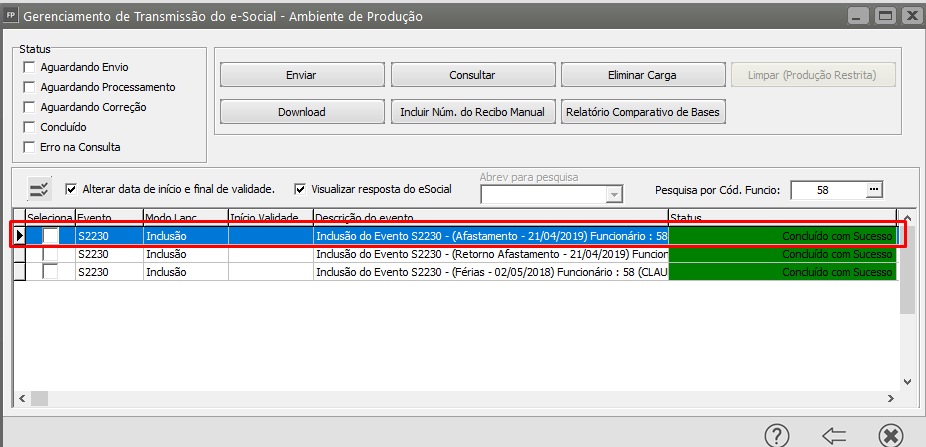Check the Concluído status filter
The image size is (926, 447).
29,127
